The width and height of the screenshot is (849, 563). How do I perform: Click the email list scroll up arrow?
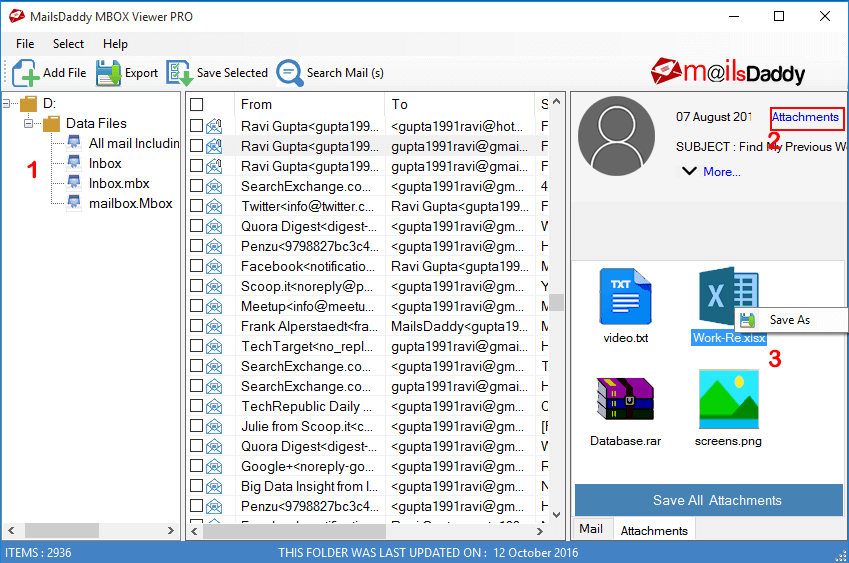556,102
